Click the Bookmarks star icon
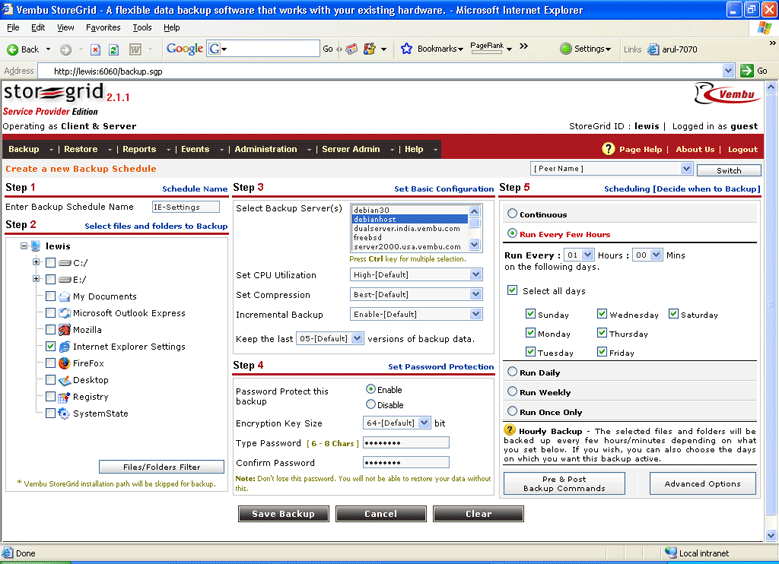Screen dimensions: 779x564 click(406, 49)
